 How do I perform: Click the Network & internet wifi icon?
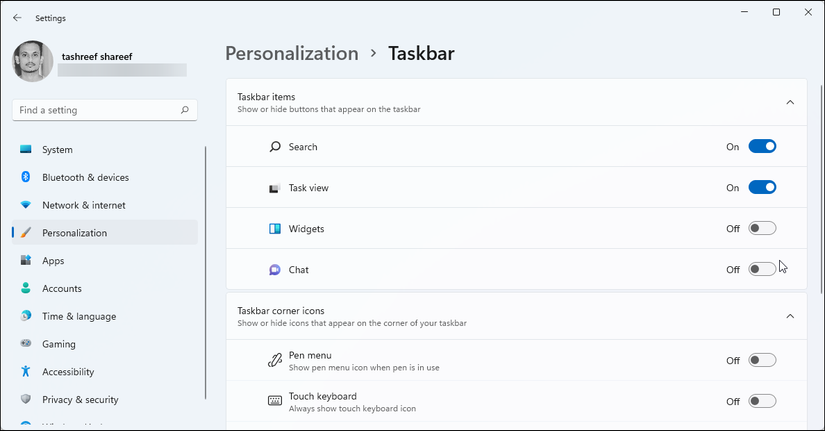click(x=26, y=205)
